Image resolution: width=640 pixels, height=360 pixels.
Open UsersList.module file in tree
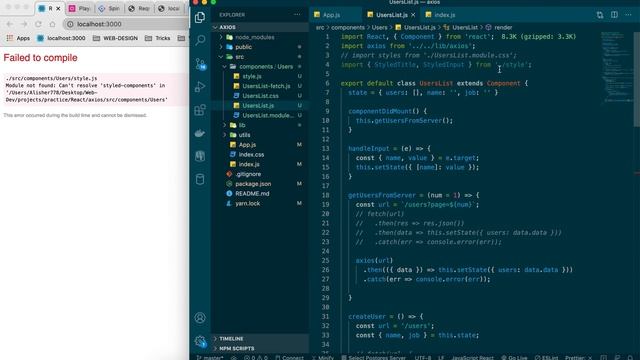[260, 116]
